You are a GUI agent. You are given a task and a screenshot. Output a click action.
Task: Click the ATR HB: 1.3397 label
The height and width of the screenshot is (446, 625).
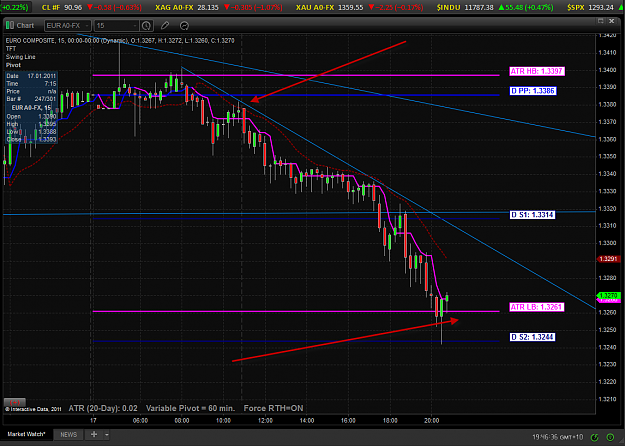point(537,71)
